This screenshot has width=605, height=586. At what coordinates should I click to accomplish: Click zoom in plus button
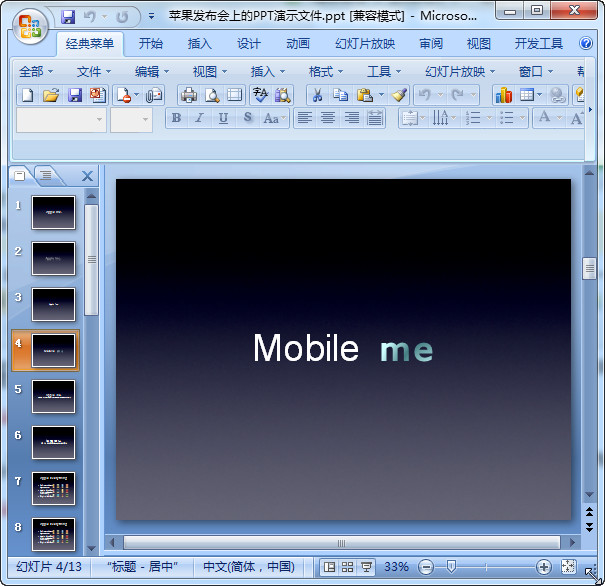point(544,567)
